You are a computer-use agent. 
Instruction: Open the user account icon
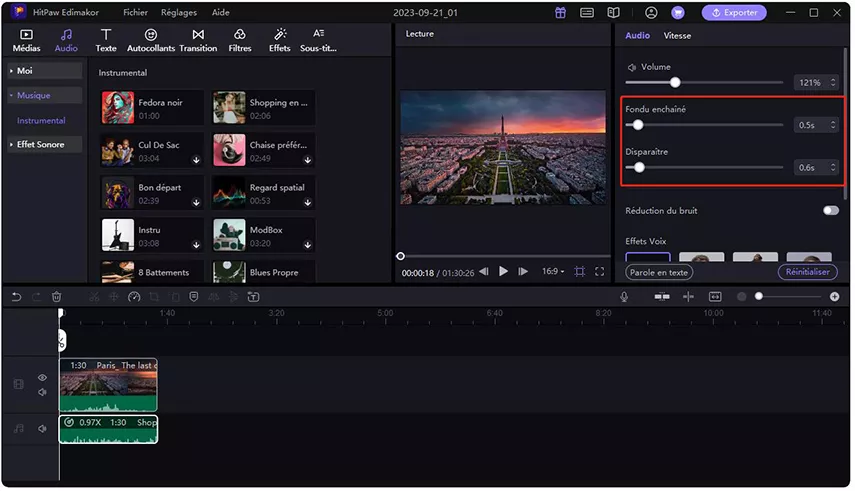click(x=651, y=13)
